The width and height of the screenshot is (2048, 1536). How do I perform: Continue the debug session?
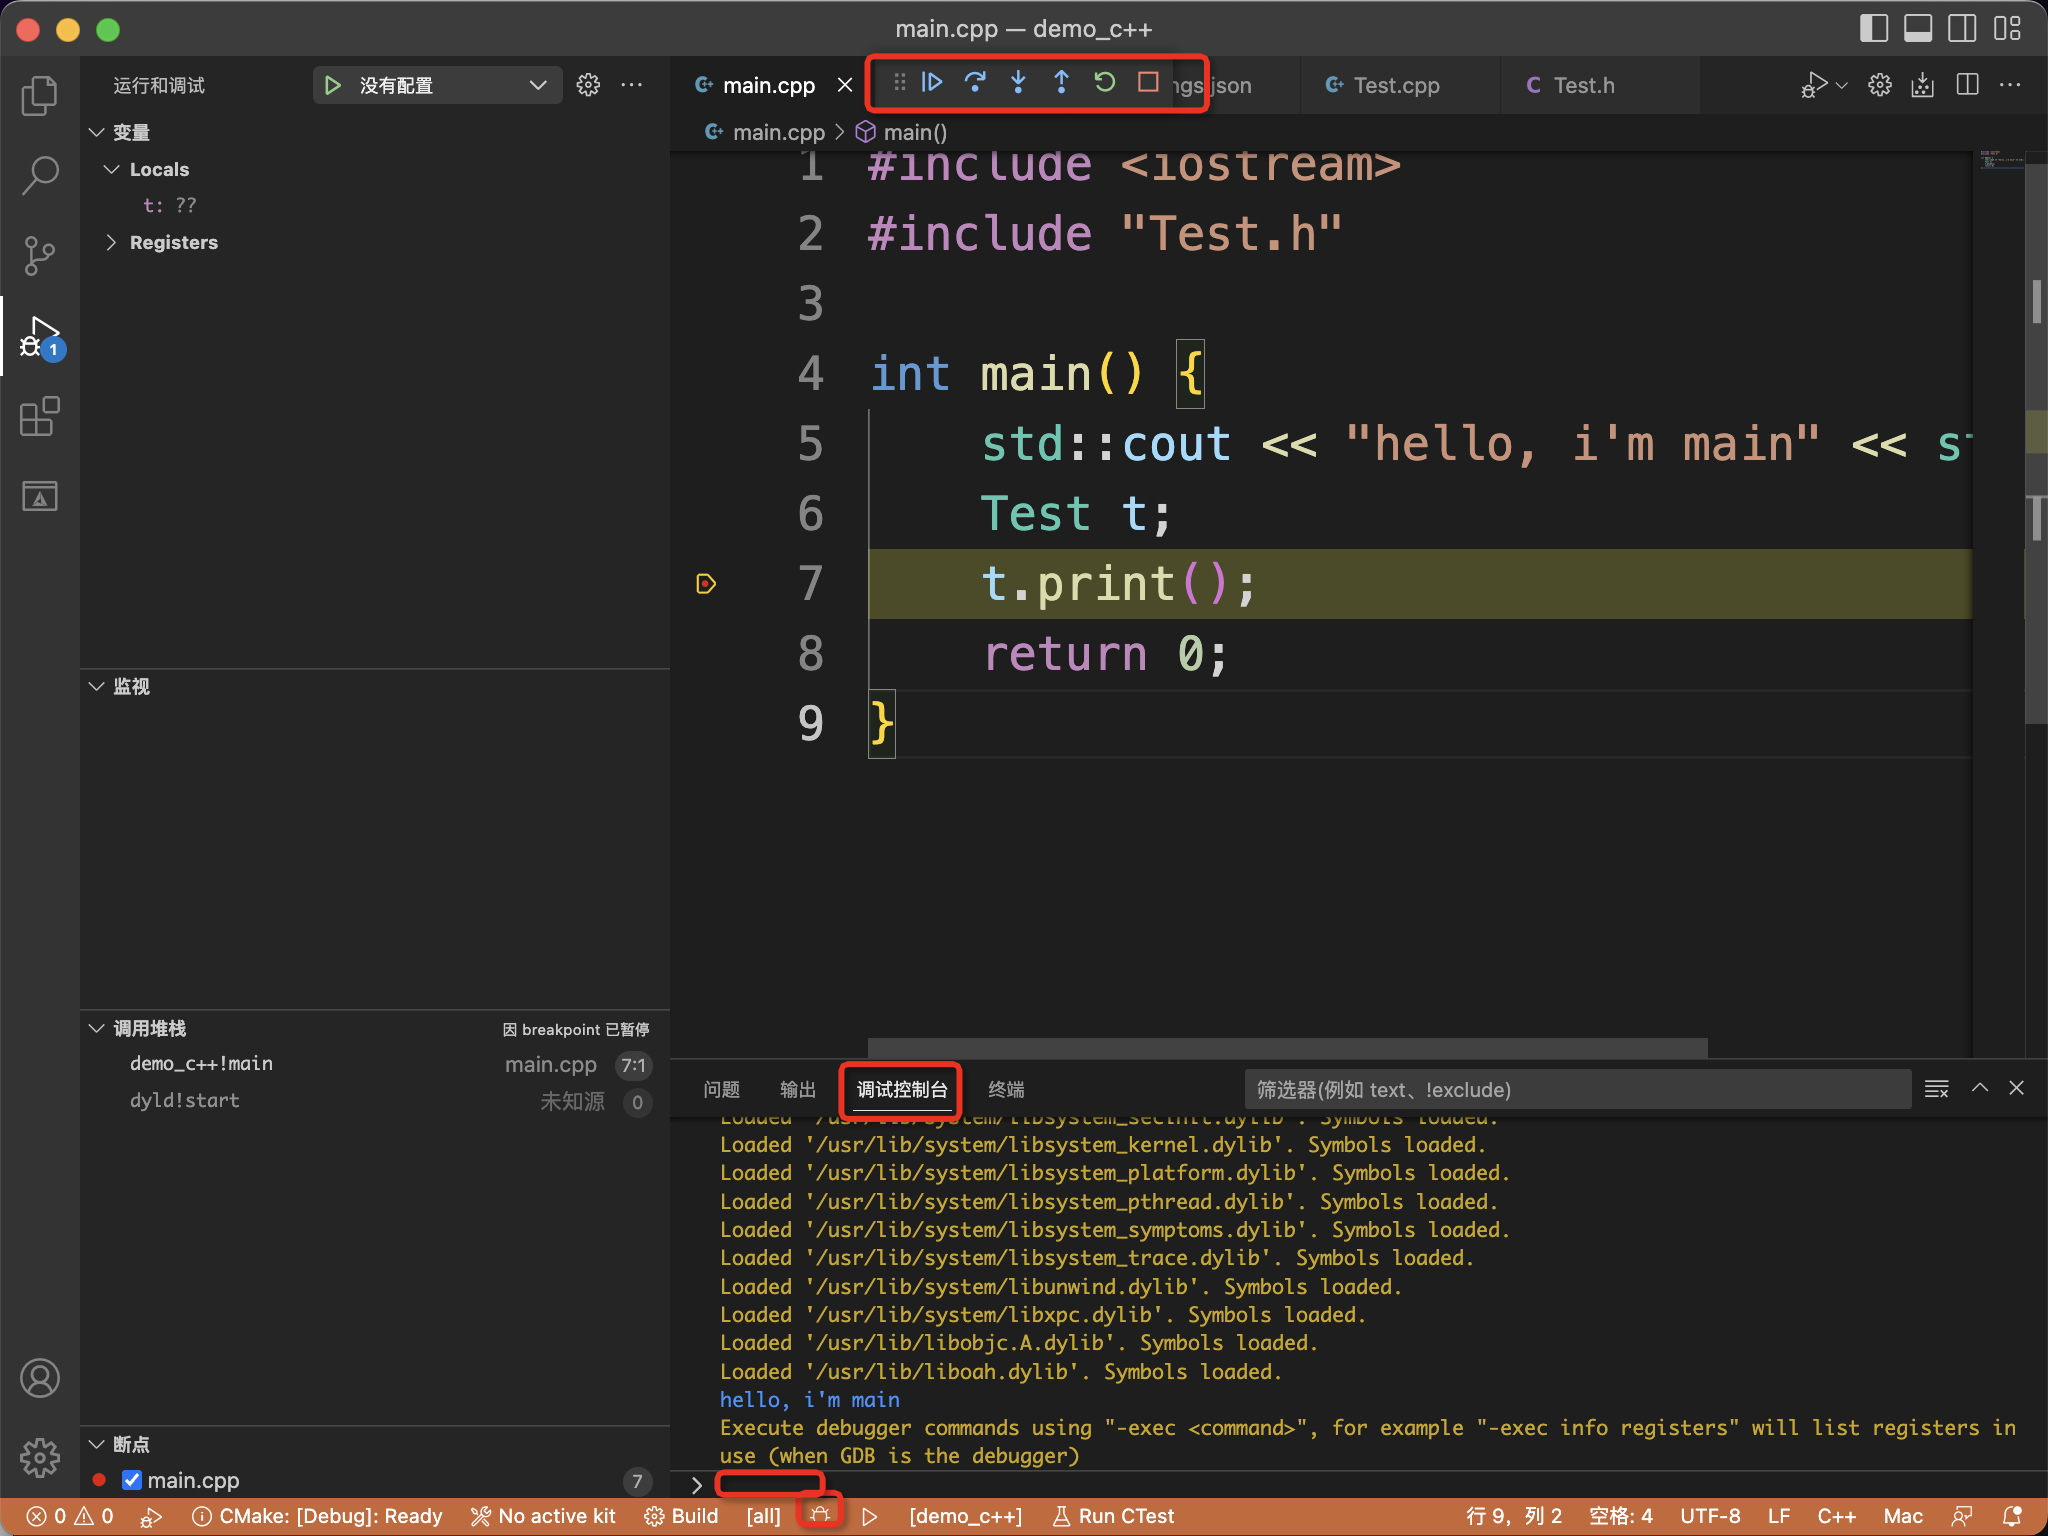[932, 82]
